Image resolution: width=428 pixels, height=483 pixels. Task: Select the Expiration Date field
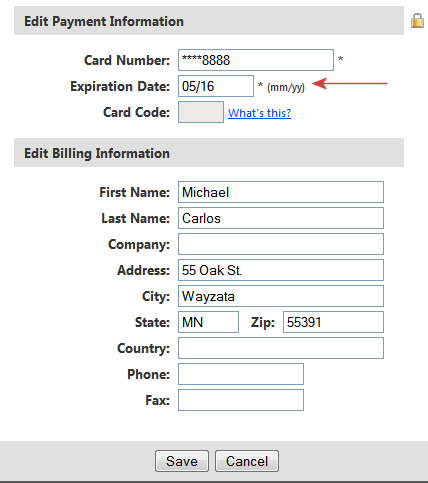[x=216, y=86]
